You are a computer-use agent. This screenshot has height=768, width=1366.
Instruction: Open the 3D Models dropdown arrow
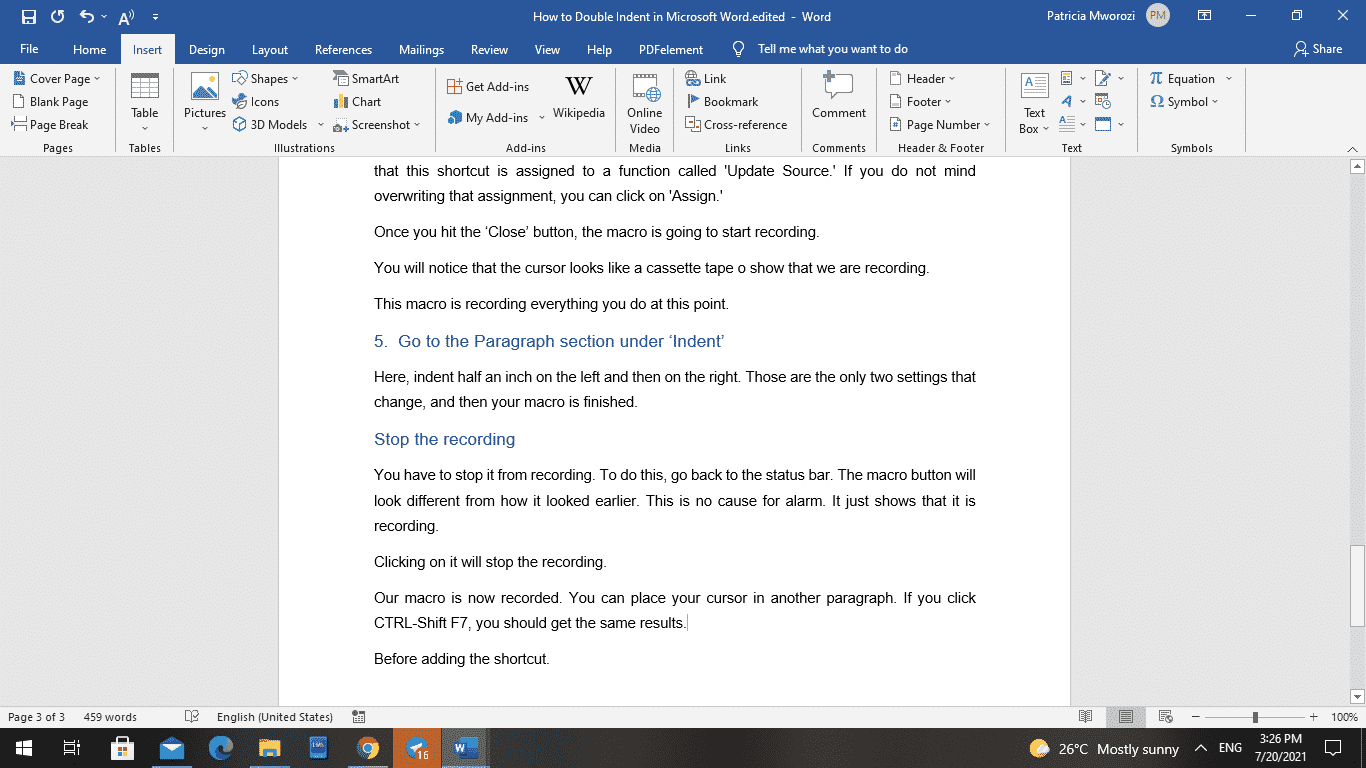click(x=321, y=125)
